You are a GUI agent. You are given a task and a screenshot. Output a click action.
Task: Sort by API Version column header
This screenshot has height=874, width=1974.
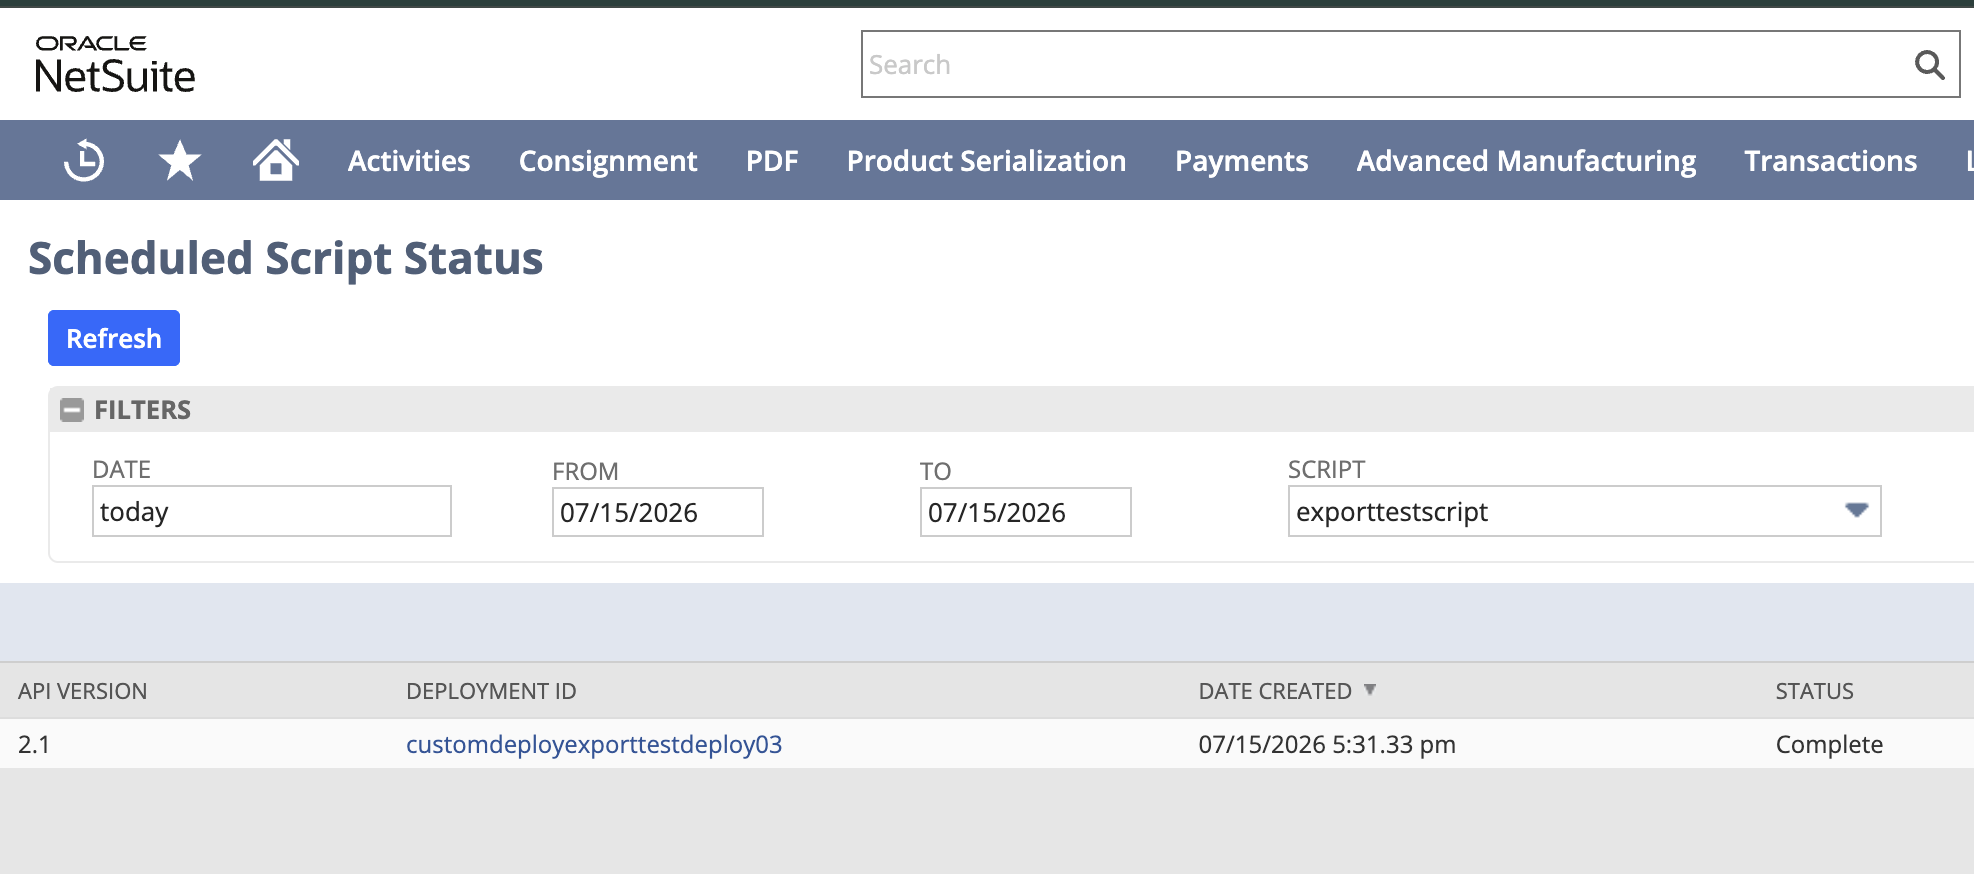[x=83, y=691]
